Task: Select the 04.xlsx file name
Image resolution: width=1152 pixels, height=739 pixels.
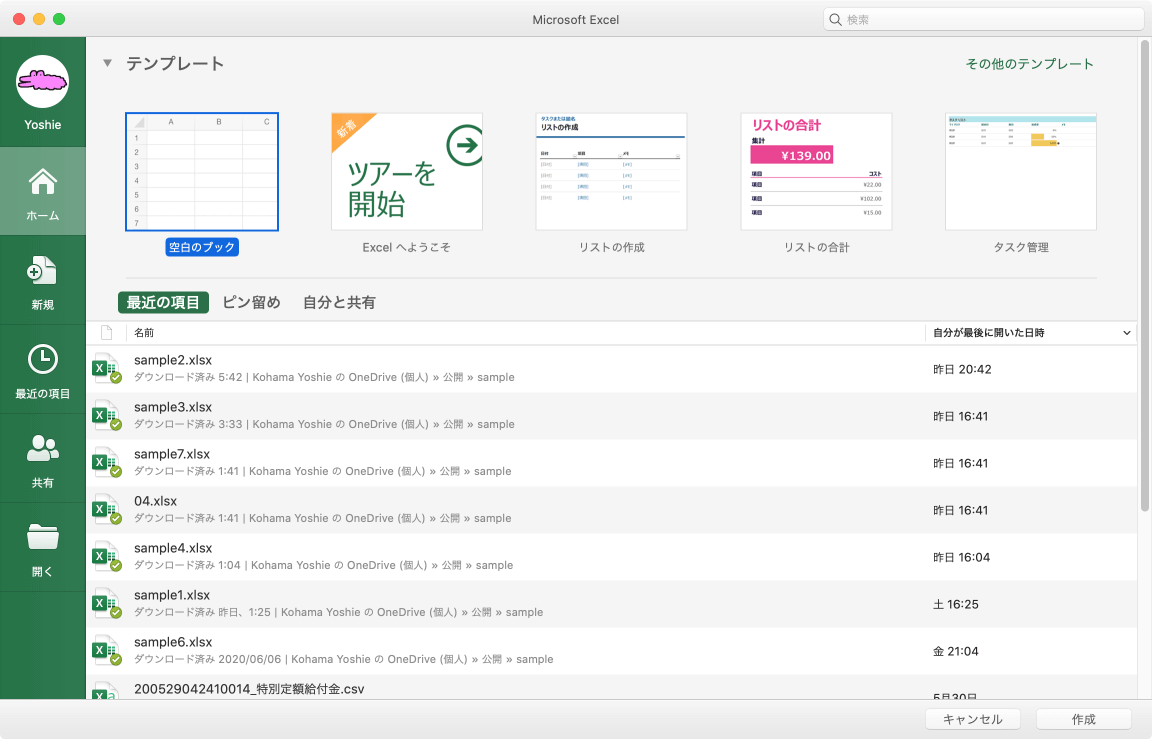Action: [156, 501]
